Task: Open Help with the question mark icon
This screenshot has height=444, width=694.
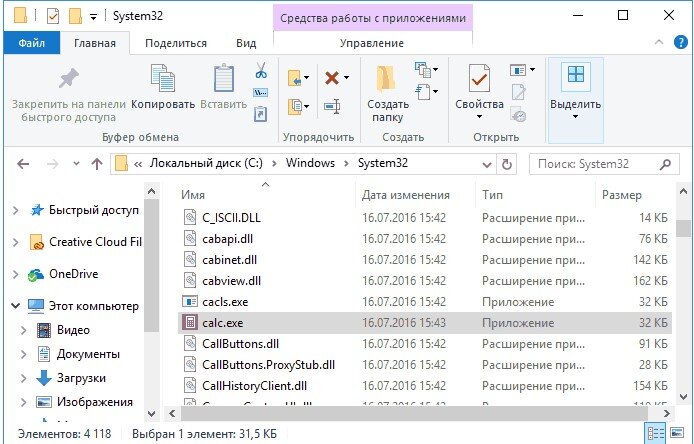Action: pos(680,42)
